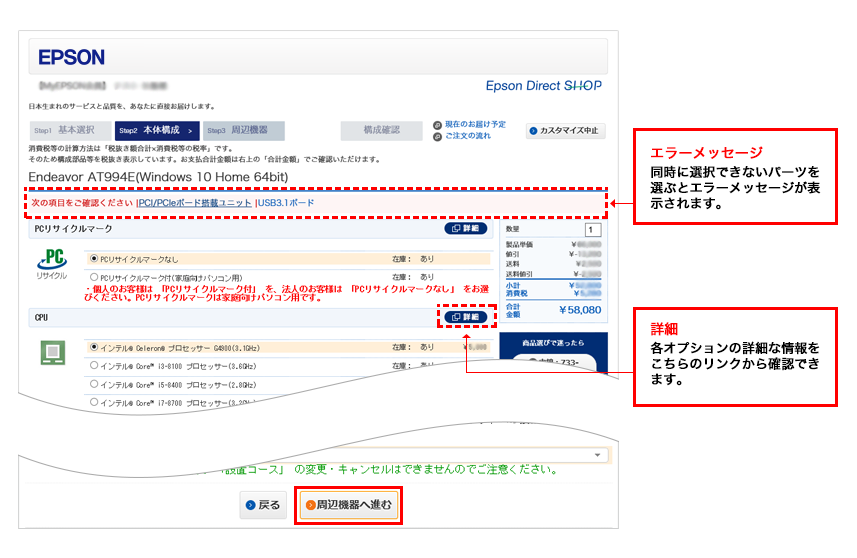The height and width of the screenshot is (558, 857).
Task: Select PCリサイクルマーク付 (家庭向けパソコン用) option
Action: (x=95, y=277)
